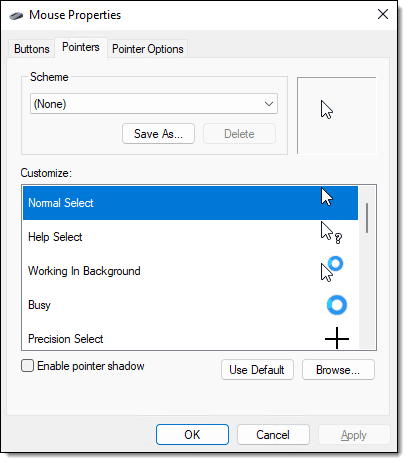Click the Save As... button
This screenshot has height=463, width=408.
tap(158, 134)
